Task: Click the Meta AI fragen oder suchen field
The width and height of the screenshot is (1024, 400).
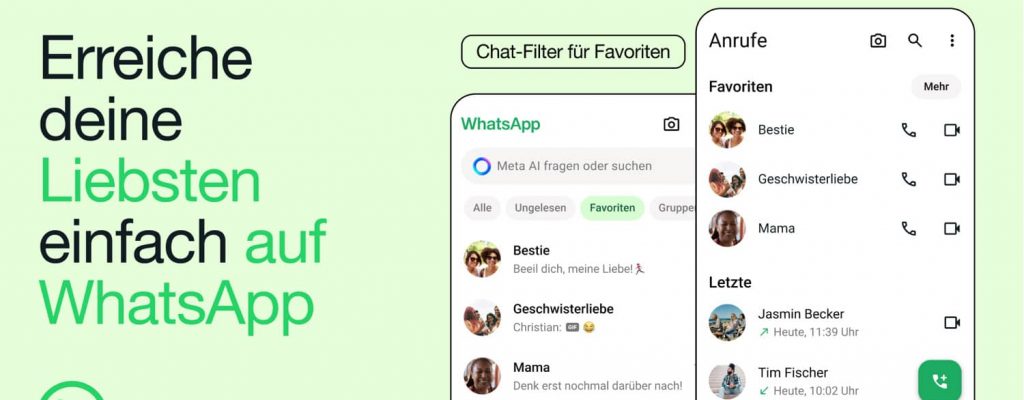Action: coord(579,166)
